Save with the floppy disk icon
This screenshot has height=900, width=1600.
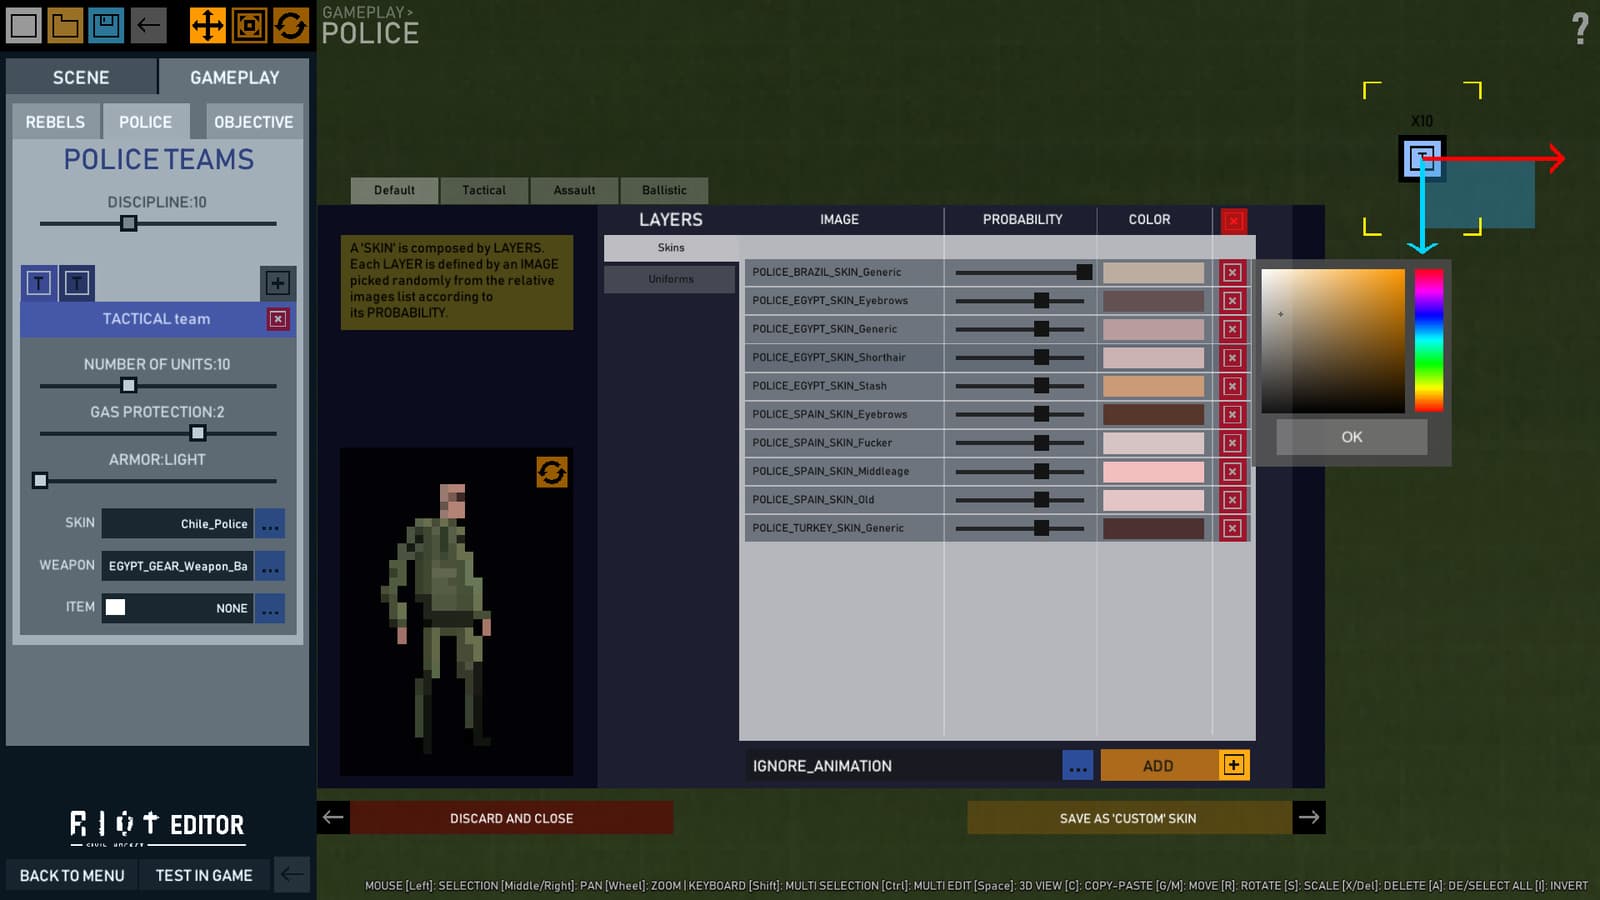106,25
